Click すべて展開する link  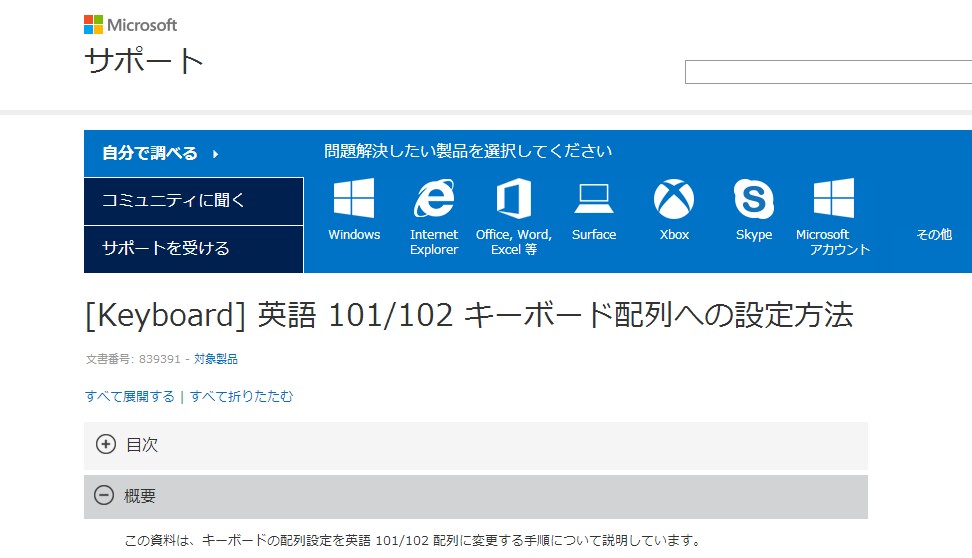[x=130, y=396]
